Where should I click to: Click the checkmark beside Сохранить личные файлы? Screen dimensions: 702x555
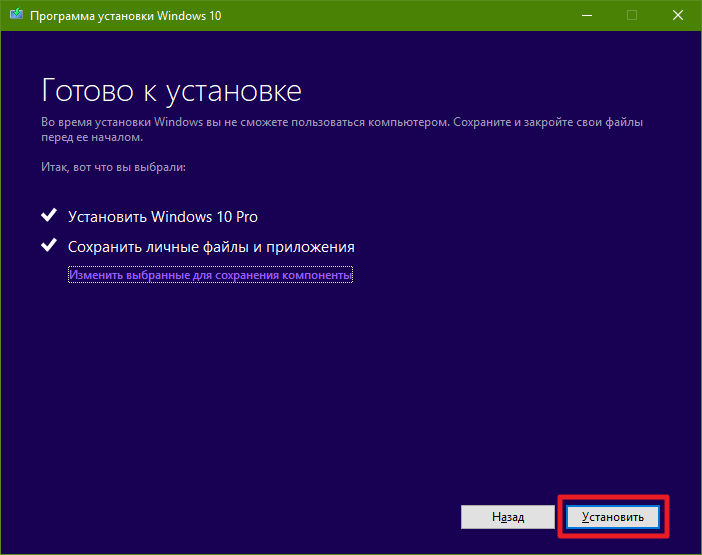pos(49,245)
